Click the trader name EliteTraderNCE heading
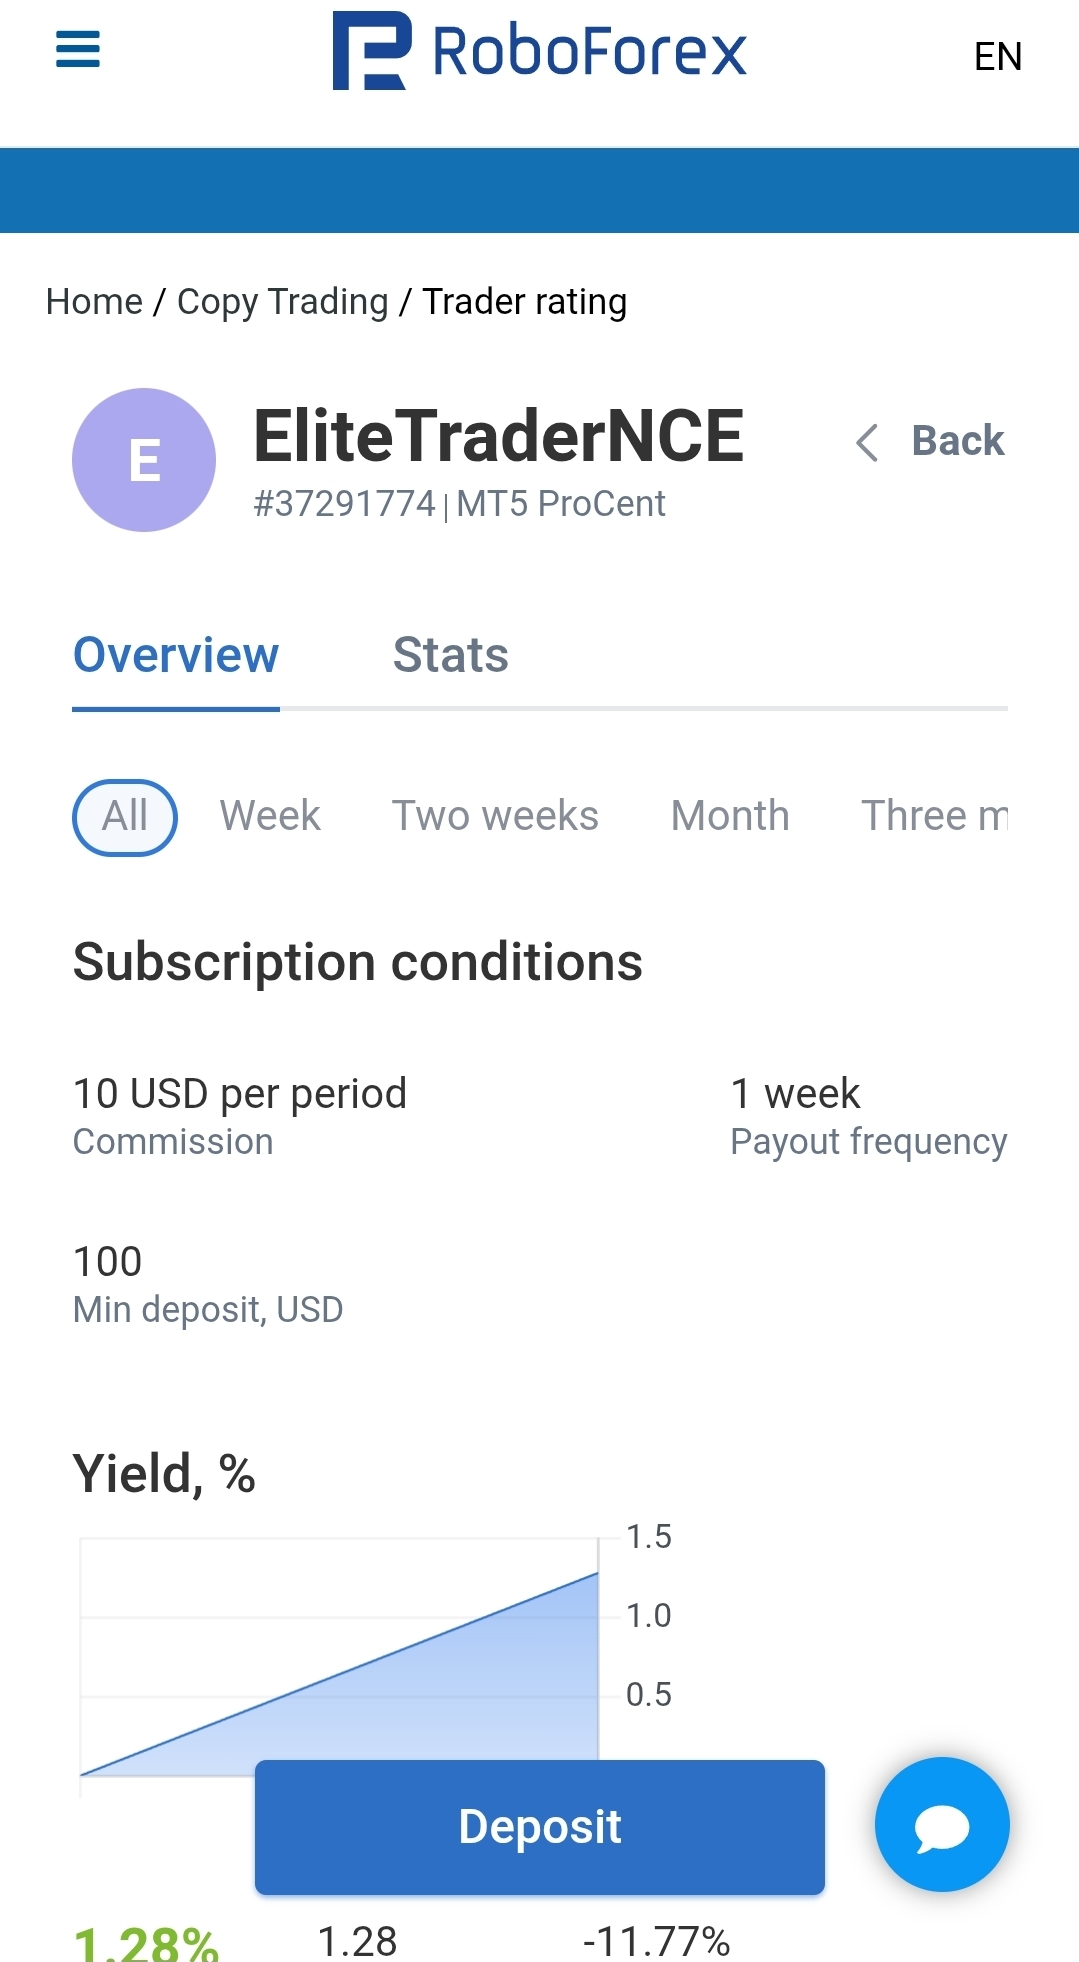The height and width of the screenshot is (1962, 1079). pyautogui.click(x=498, y=437)
